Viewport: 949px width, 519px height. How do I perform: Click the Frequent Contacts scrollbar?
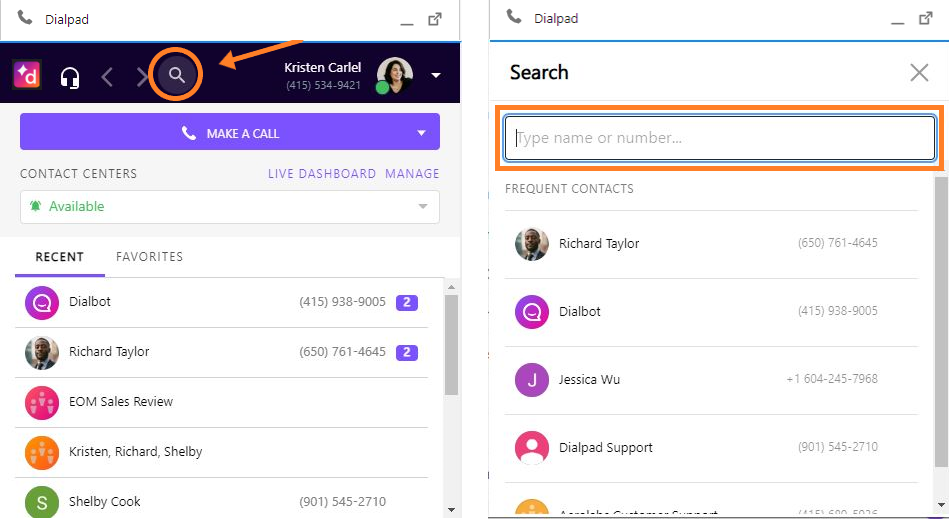pyautogui.click(x=941, y=322)
